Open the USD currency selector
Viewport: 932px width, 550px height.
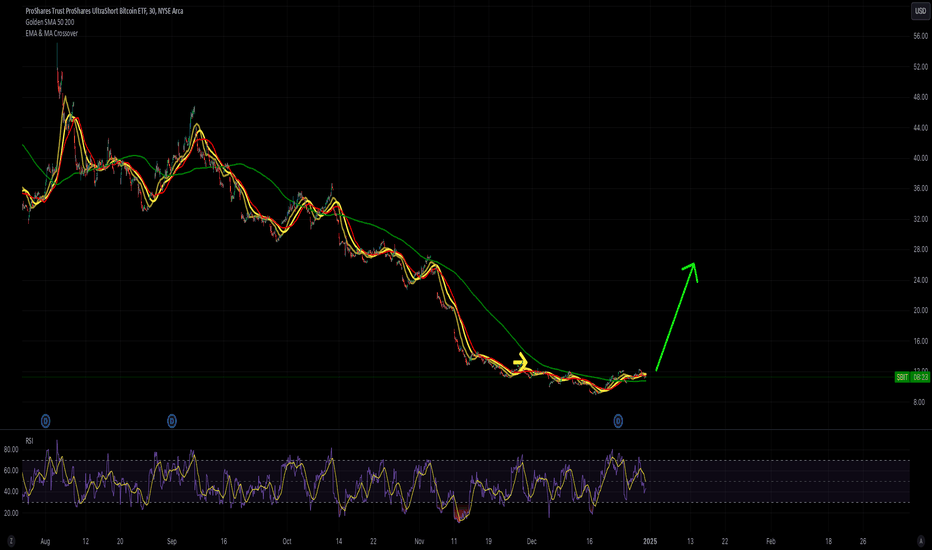tap(920, 11)
